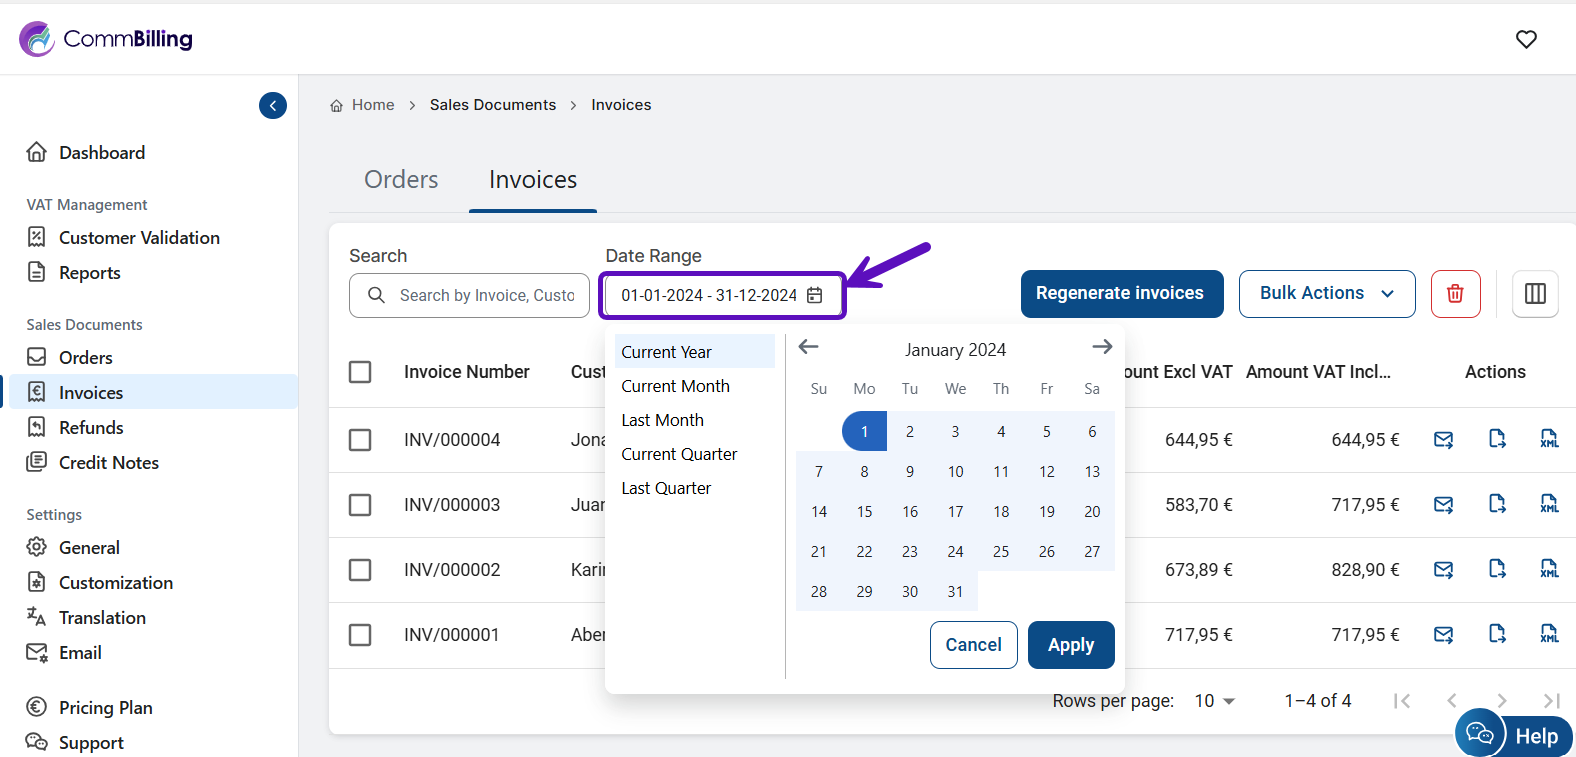Check the box for INV/000004

point(360,440)
